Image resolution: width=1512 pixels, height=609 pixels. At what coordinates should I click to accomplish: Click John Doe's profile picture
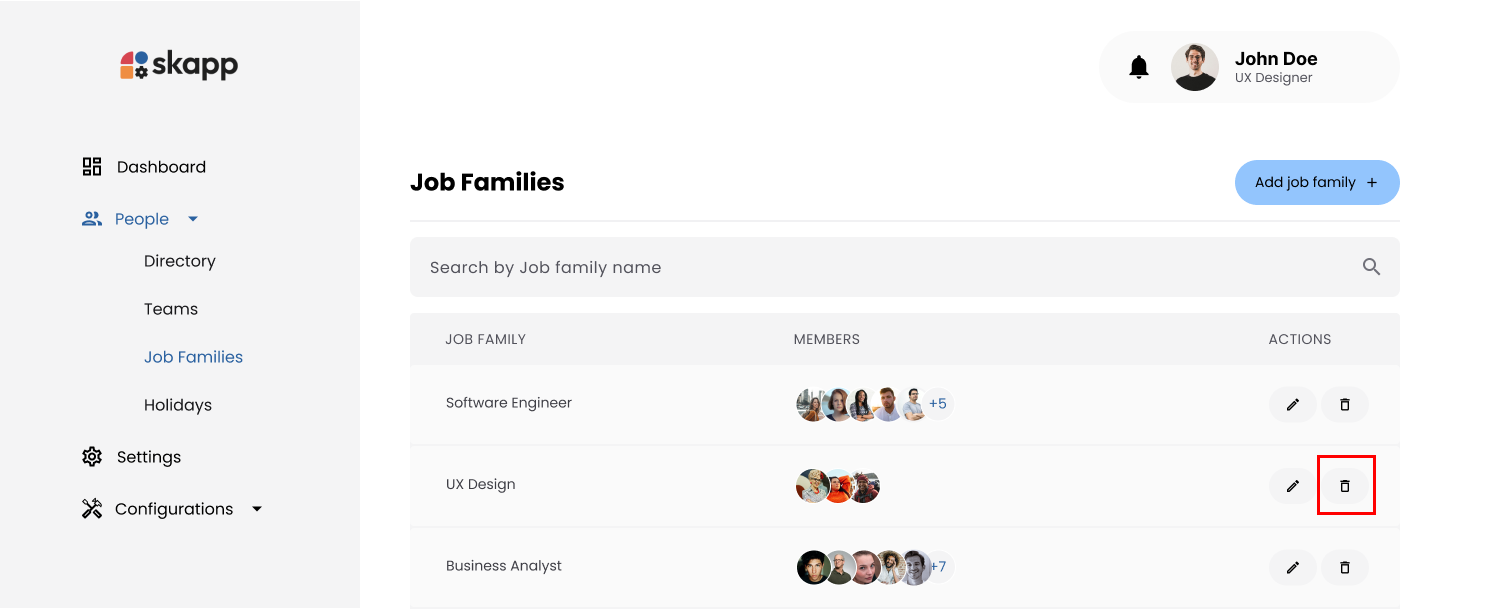tap(1195, 66)
